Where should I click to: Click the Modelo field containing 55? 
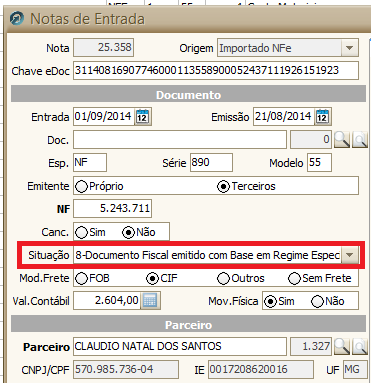[x=319, y=163]
